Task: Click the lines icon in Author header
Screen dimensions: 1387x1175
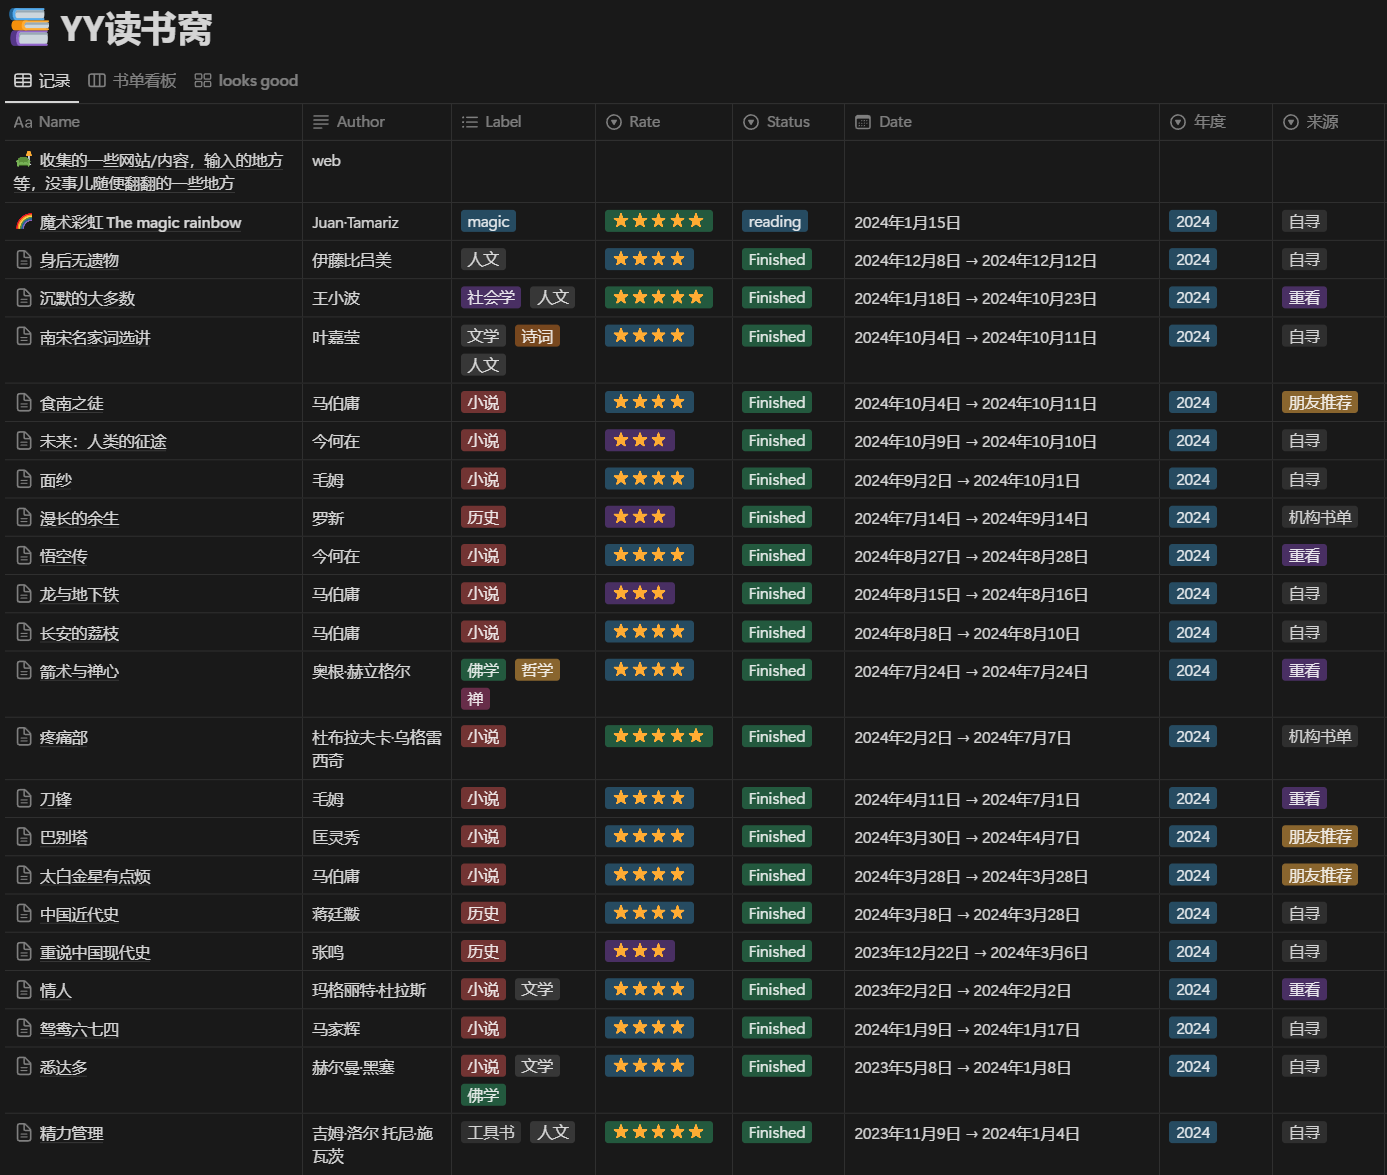Action: [321, 122]
